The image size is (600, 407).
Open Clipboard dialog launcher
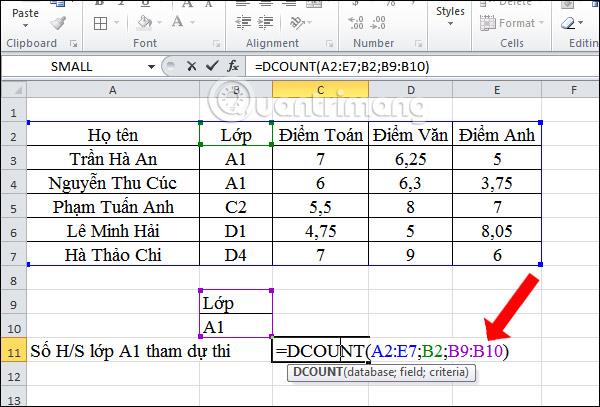pos(73,44)
